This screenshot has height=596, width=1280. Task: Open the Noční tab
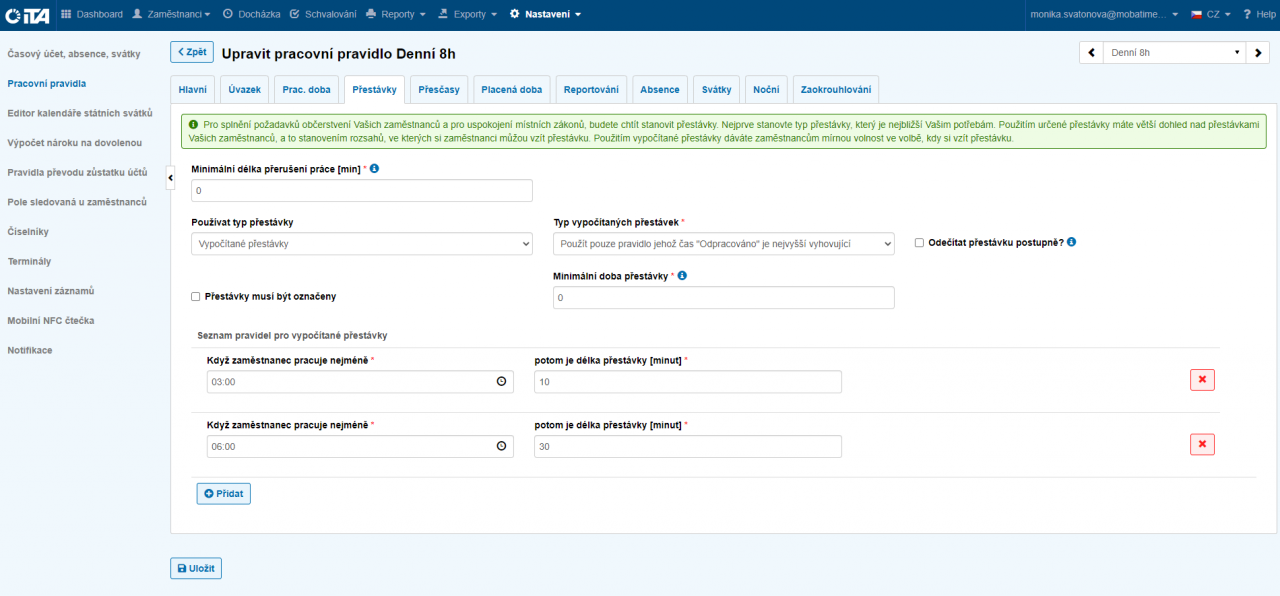[x=766, y=90]
